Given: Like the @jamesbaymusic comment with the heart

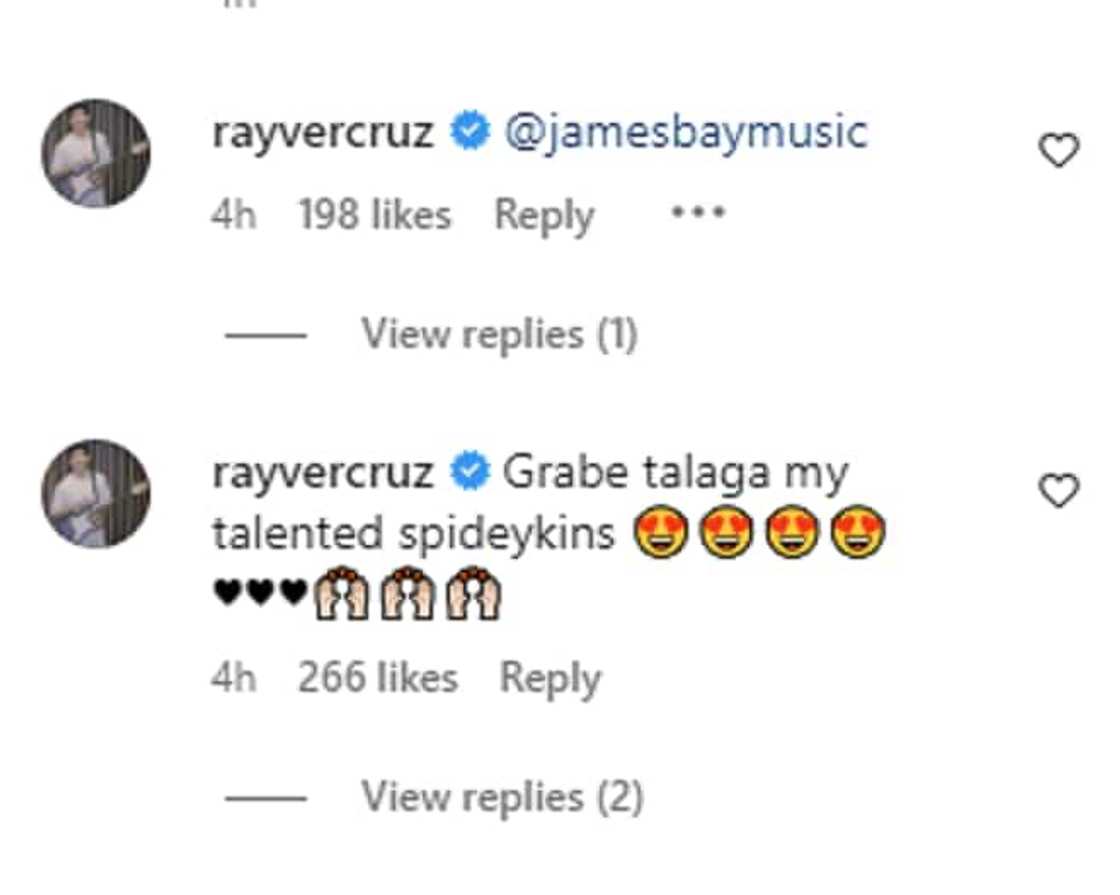Looking at the screenshot, I should point(1059,151).
